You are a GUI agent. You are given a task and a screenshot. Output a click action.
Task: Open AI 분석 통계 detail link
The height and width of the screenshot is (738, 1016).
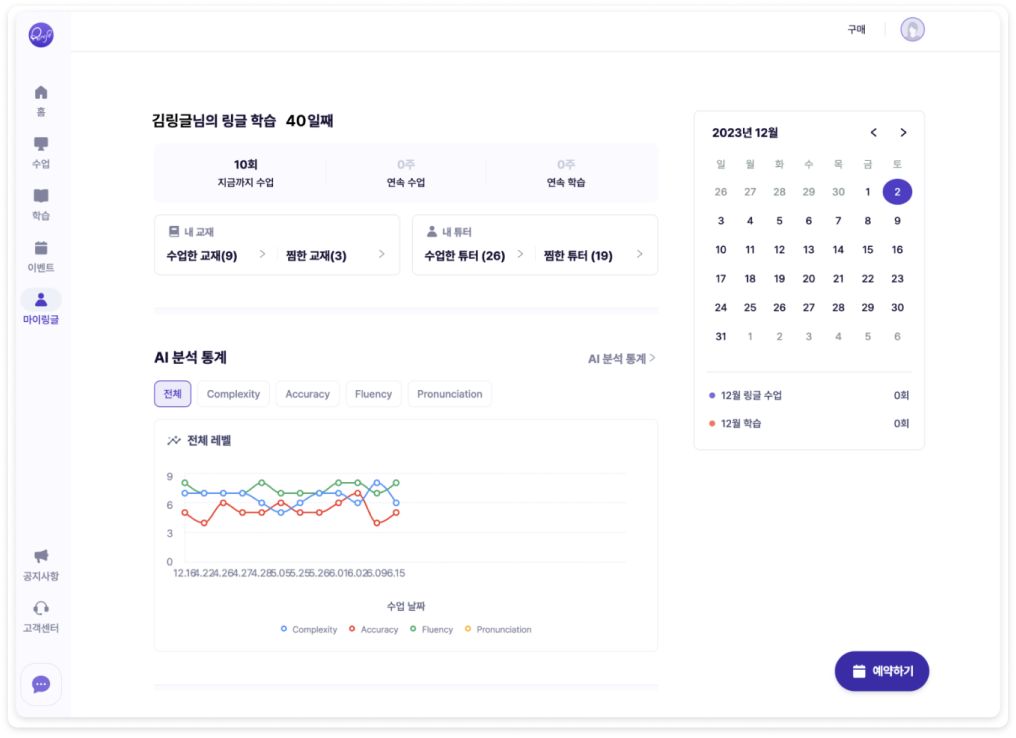coord(621,358)
